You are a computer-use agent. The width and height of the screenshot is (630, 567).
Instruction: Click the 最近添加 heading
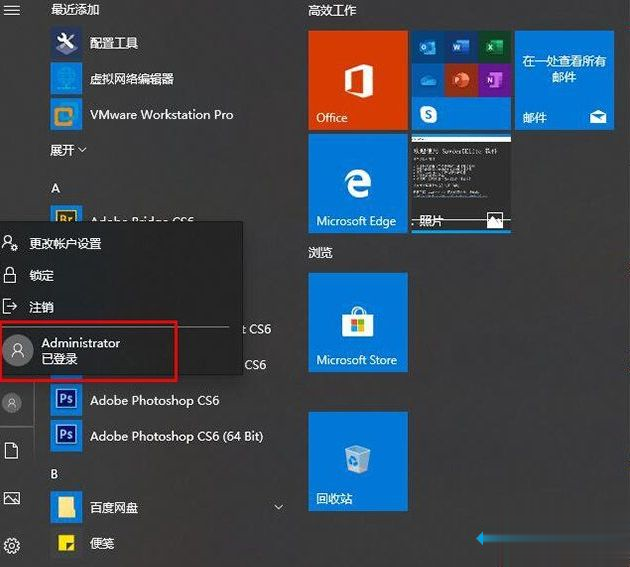pos(75,10)
